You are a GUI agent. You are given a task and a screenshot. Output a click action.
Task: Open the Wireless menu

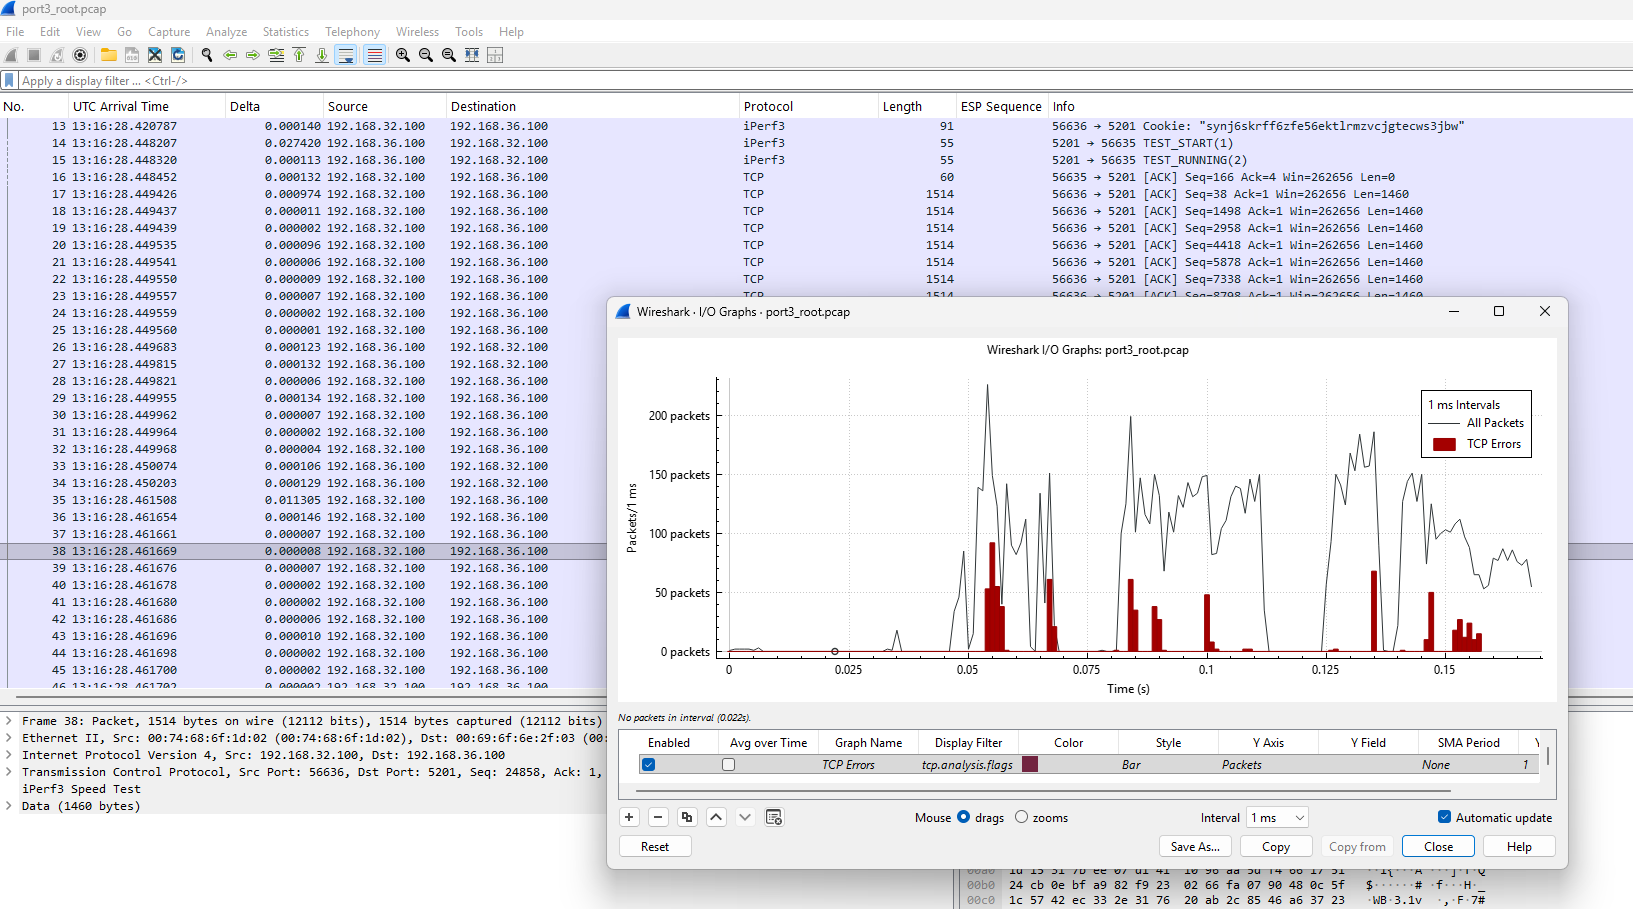point(417,32)
